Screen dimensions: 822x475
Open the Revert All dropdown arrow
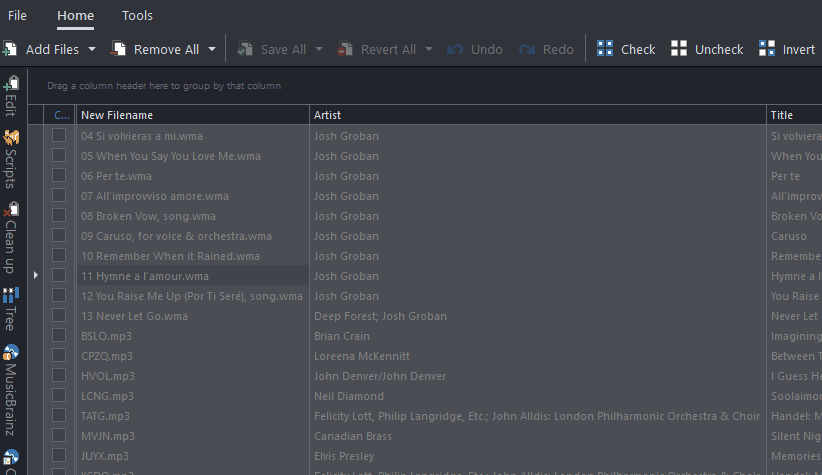coord(429,49)
